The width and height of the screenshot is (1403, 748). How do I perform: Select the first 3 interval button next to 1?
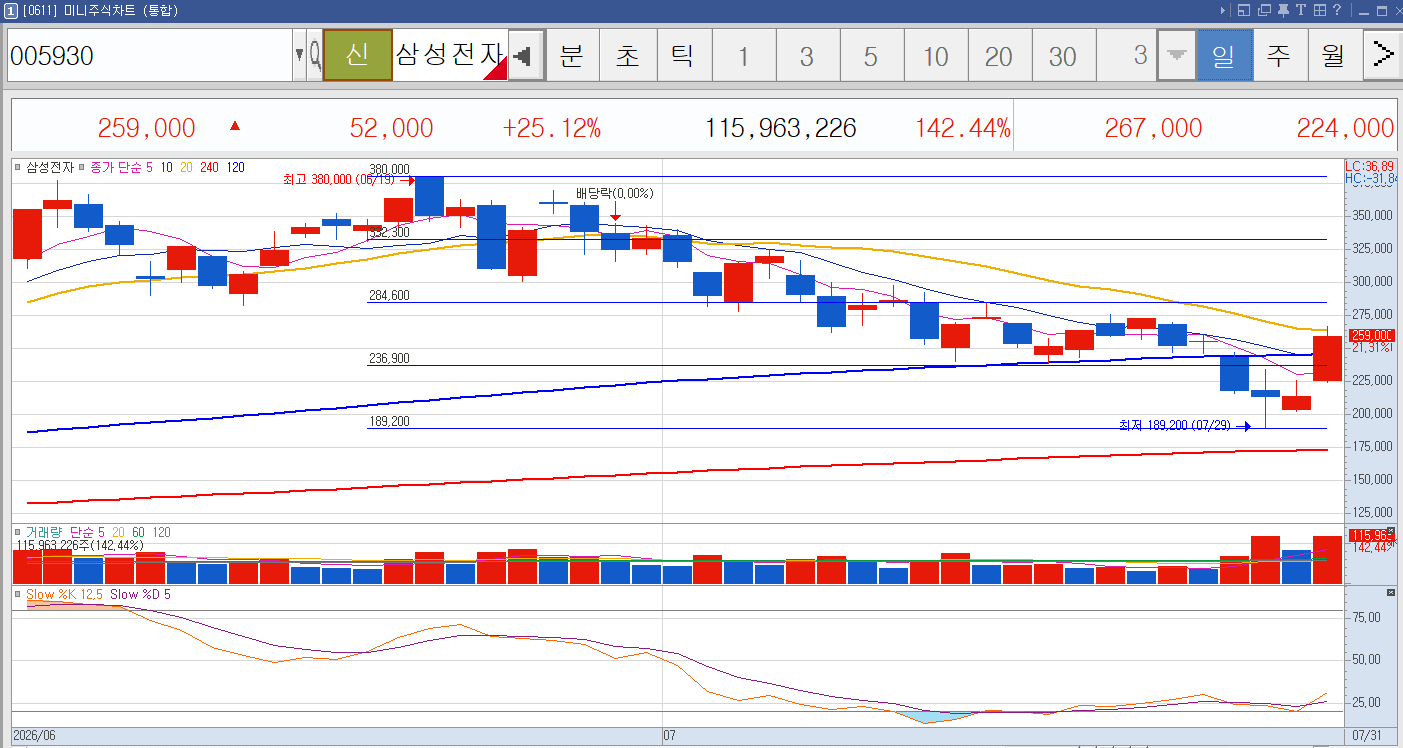[x=807, y=56]
